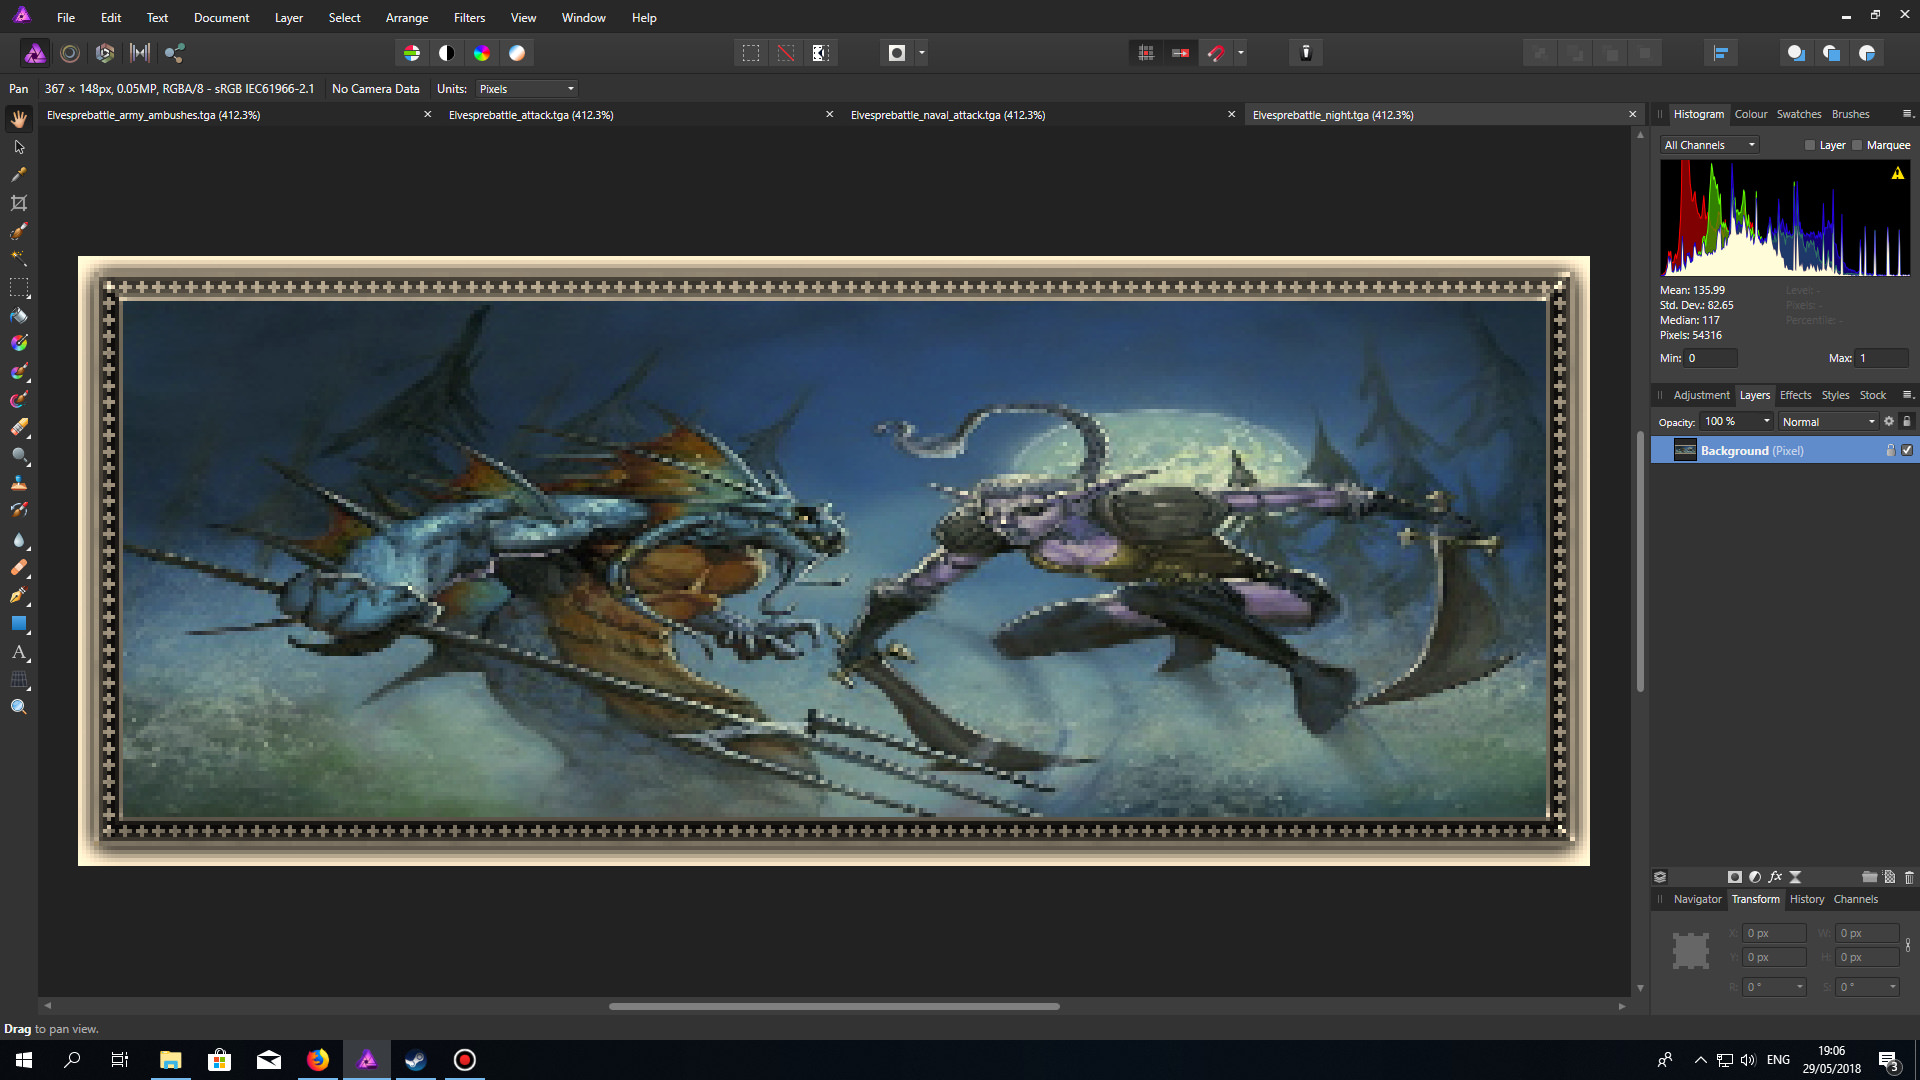Toggle the snapping magnet button
The width and height of the screenshot is (1920, 1080).
1216,53
